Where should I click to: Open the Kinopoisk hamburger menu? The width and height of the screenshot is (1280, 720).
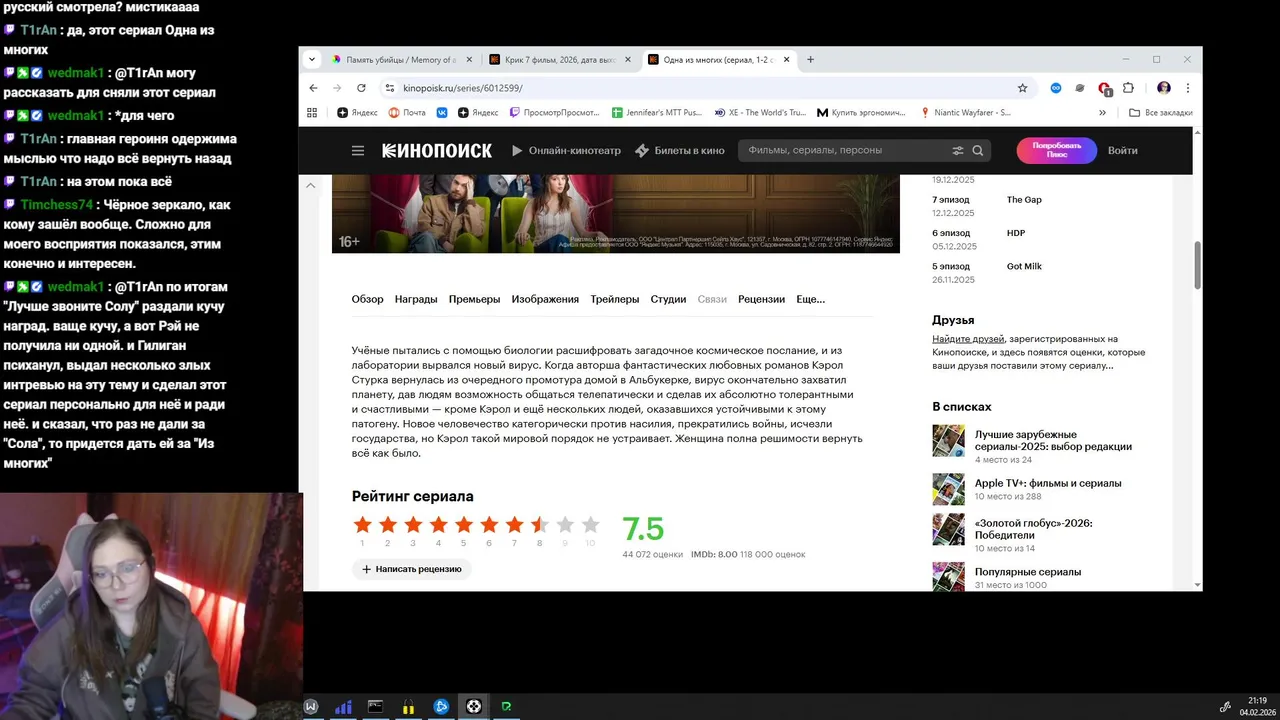pyautogui.click(x=358, y=151)
